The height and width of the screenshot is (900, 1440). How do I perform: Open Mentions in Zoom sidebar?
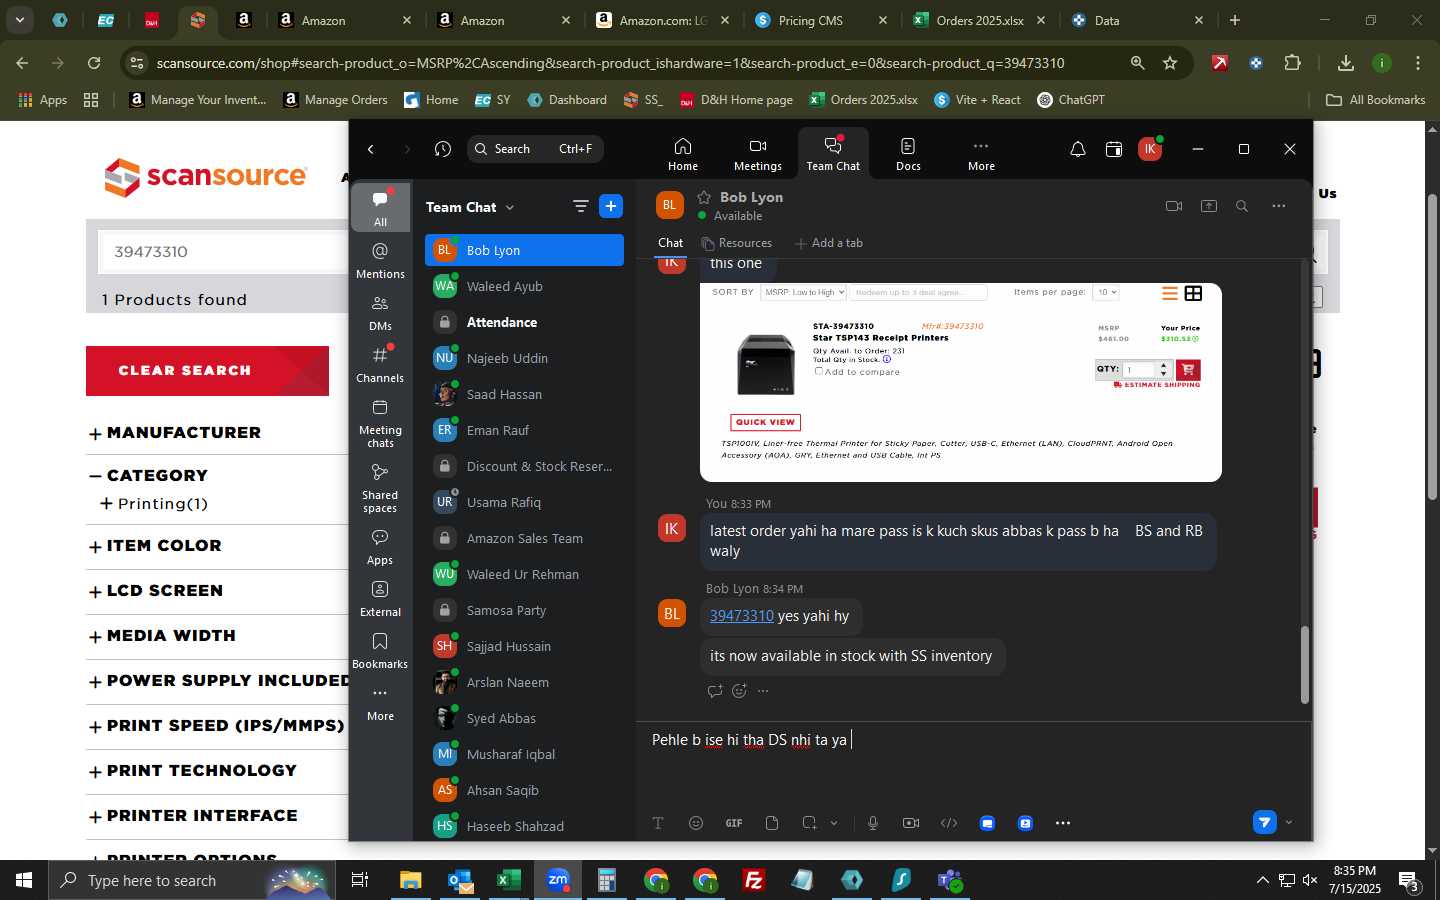(380, 260)
